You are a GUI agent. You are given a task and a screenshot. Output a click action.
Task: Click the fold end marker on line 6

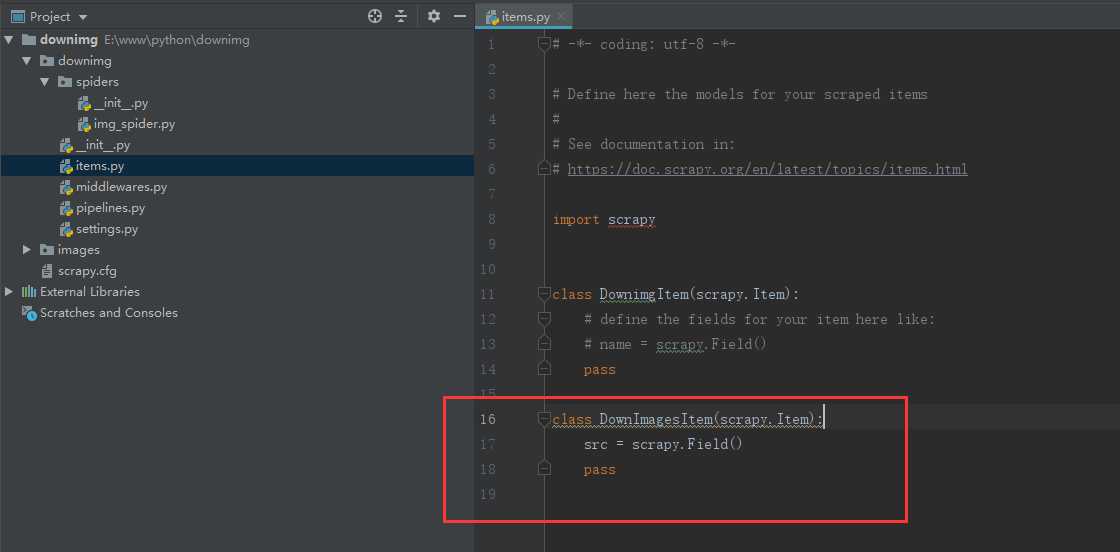coord(544,169)
